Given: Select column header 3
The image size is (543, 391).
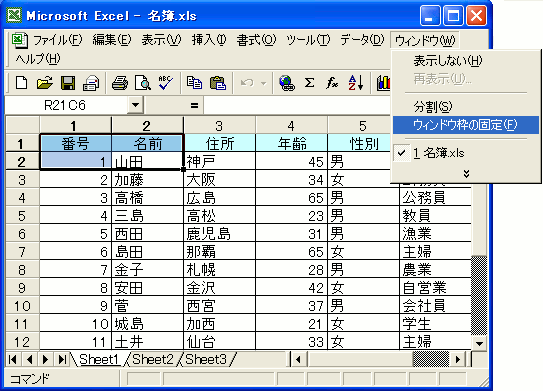Looking at the screenshot, I should (x=219, y=126).
